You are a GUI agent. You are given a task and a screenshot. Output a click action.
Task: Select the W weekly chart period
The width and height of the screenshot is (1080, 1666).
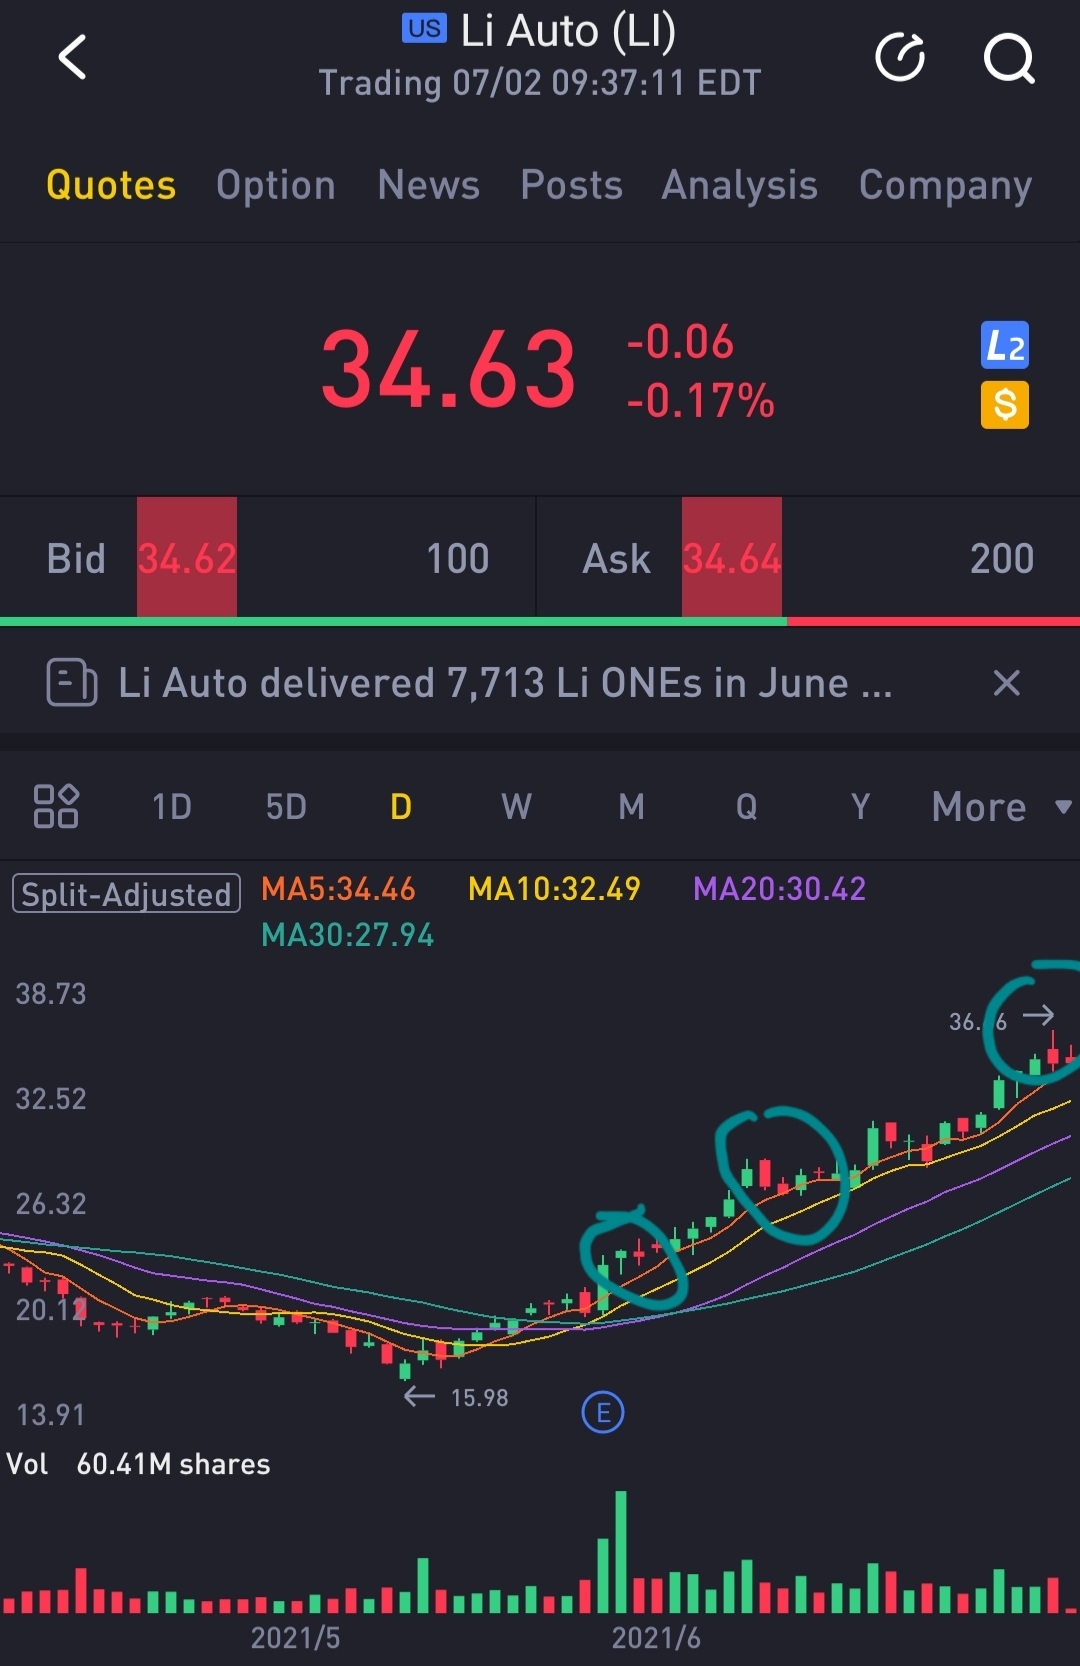pyautogui.click(x=516, y=807)
